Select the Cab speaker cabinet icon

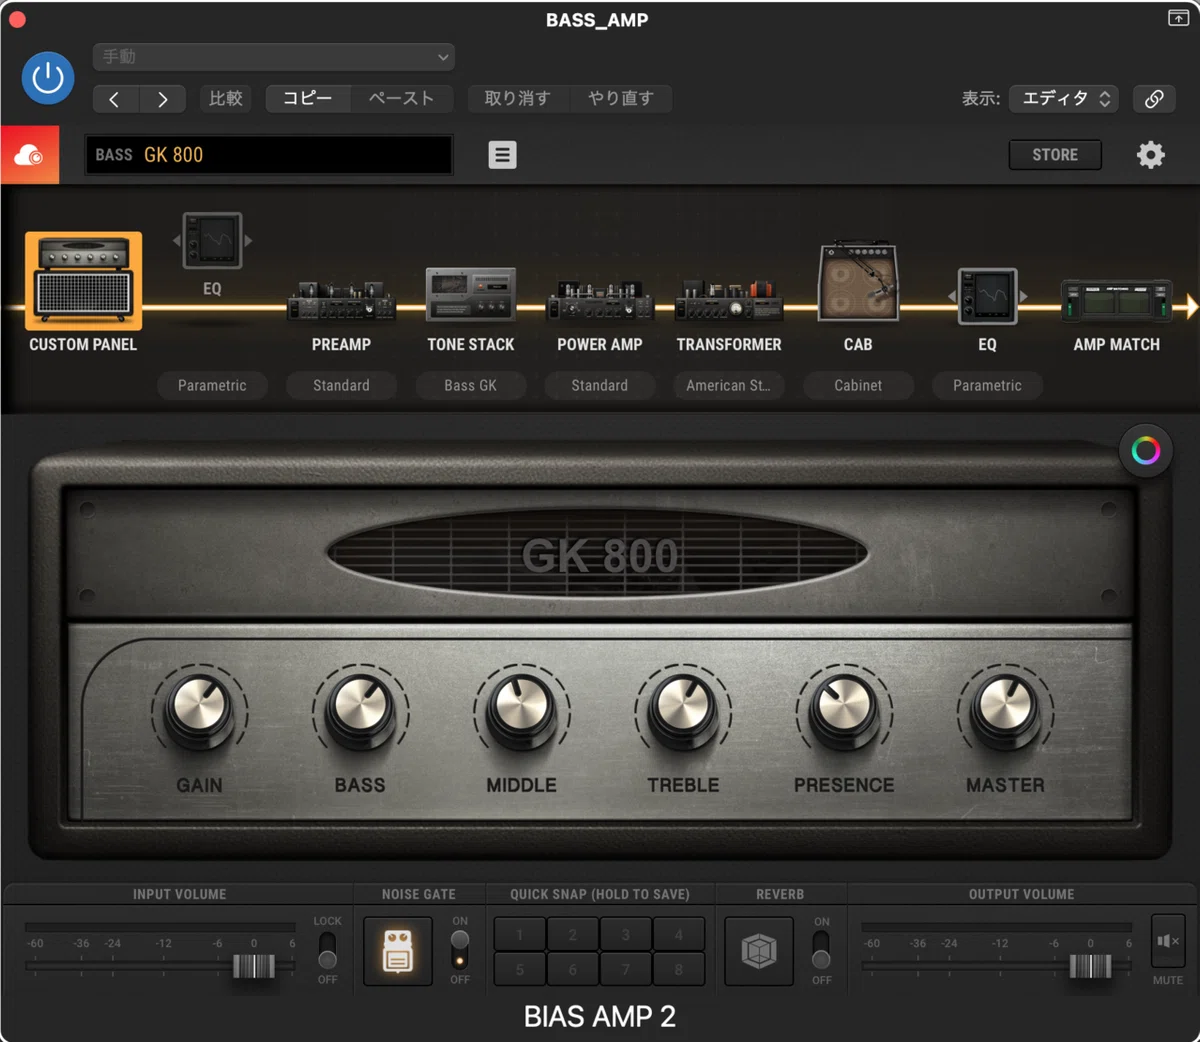[858, 281]
